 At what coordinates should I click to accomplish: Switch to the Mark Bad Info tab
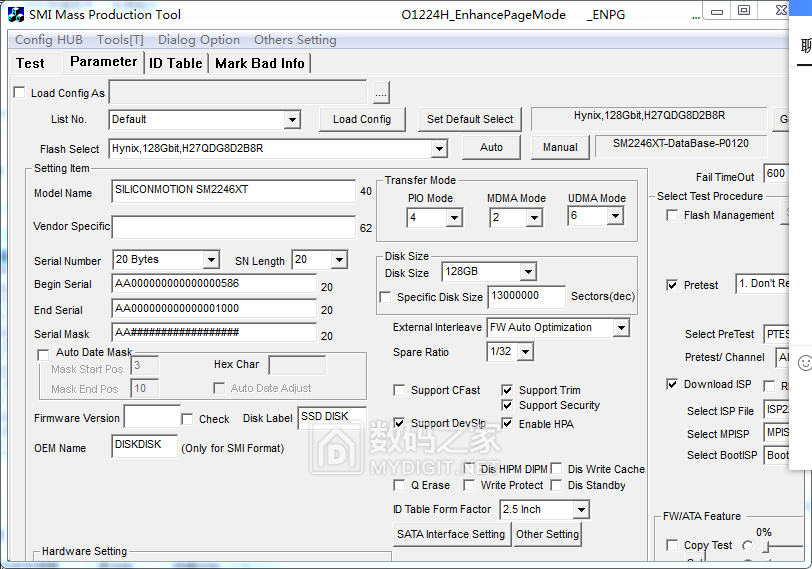pyautogui.click(x=260, y=63)
